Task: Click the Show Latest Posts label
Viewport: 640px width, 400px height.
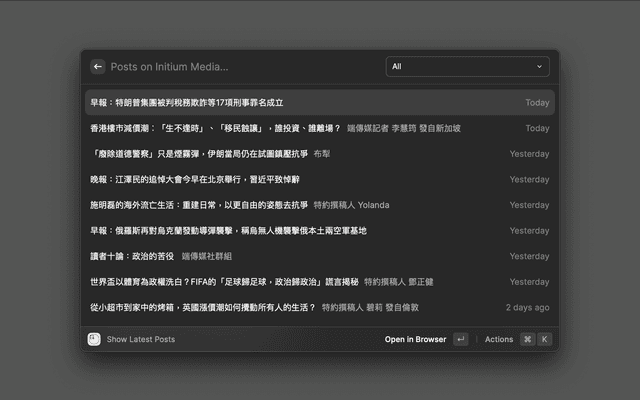Action: (141, 339)
